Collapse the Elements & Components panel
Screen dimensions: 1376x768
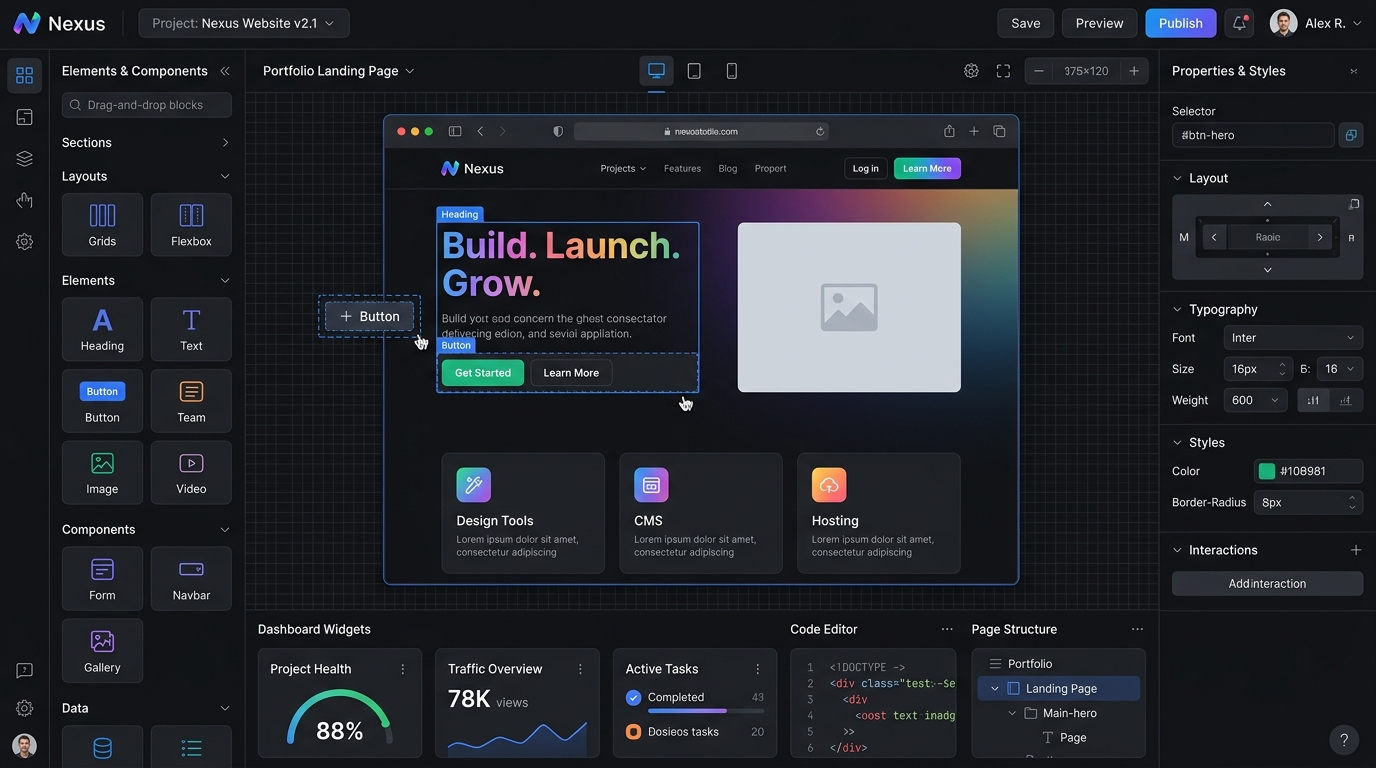(x=225, y=71)
